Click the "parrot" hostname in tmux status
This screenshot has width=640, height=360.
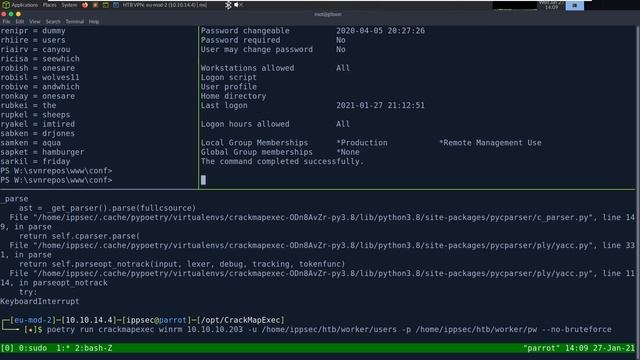542,349
